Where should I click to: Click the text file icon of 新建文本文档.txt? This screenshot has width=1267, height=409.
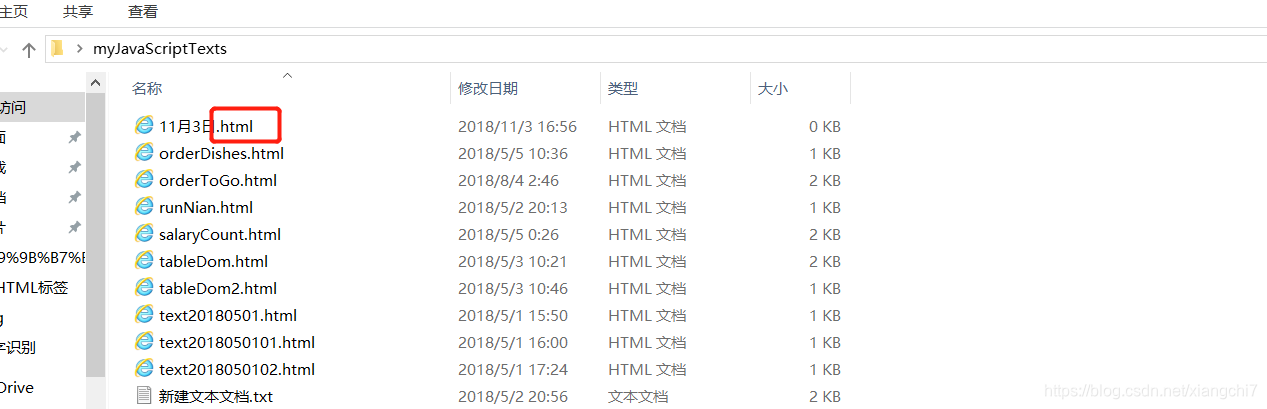tap(144, 396)
